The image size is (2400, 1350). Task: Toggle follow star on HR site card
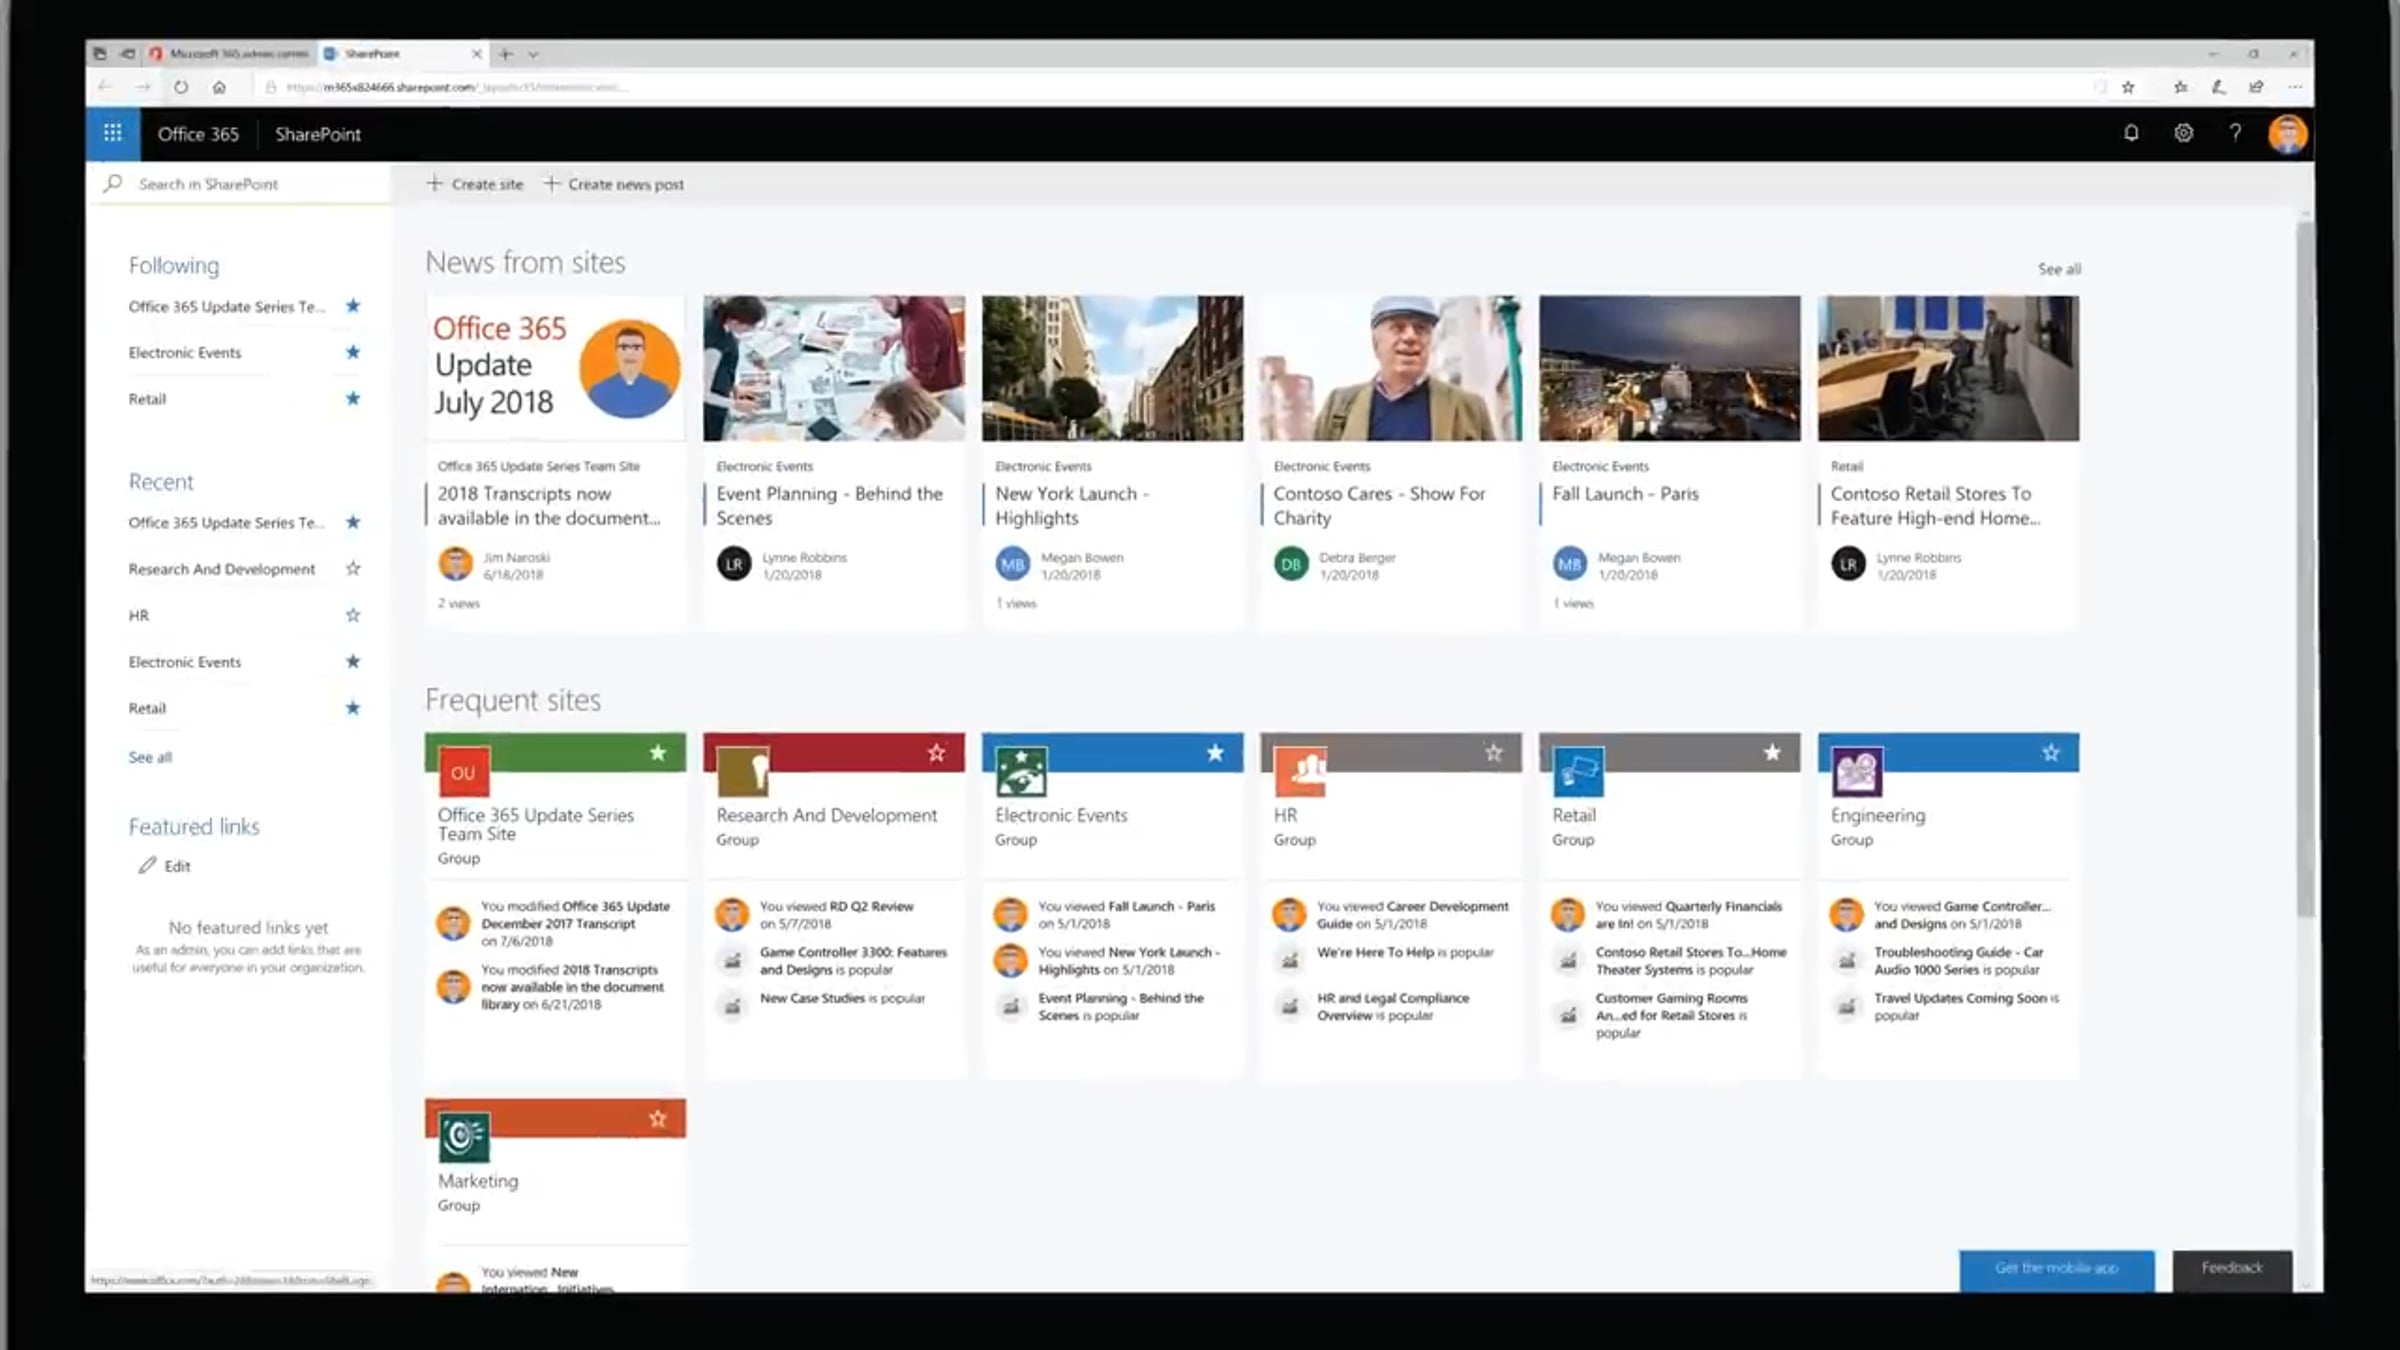coord(1493,752)
